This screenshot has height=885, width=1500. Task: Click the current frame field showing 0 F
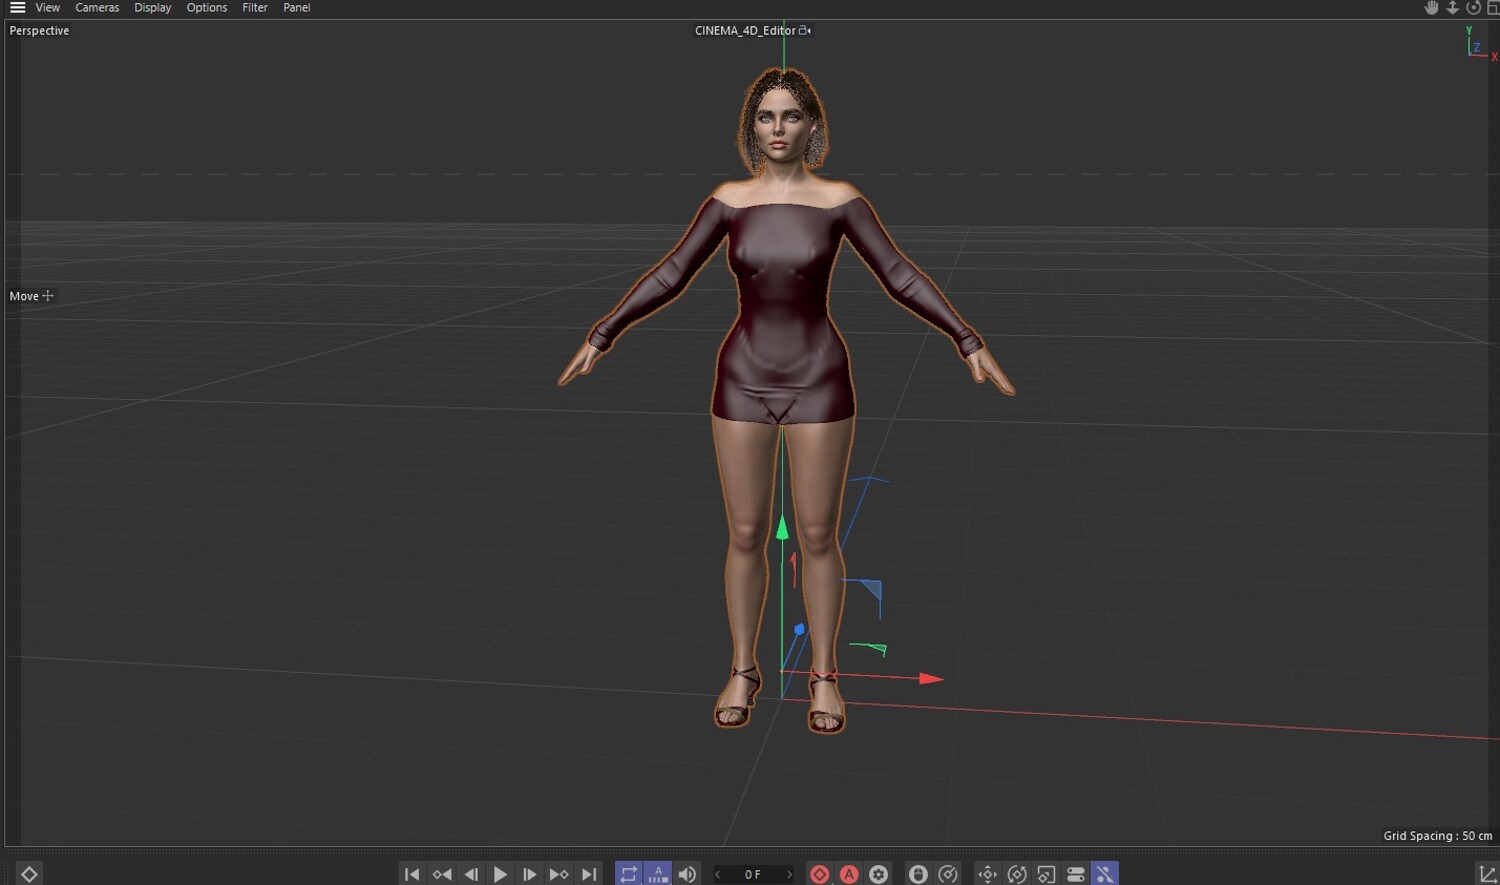pos(753,874)
